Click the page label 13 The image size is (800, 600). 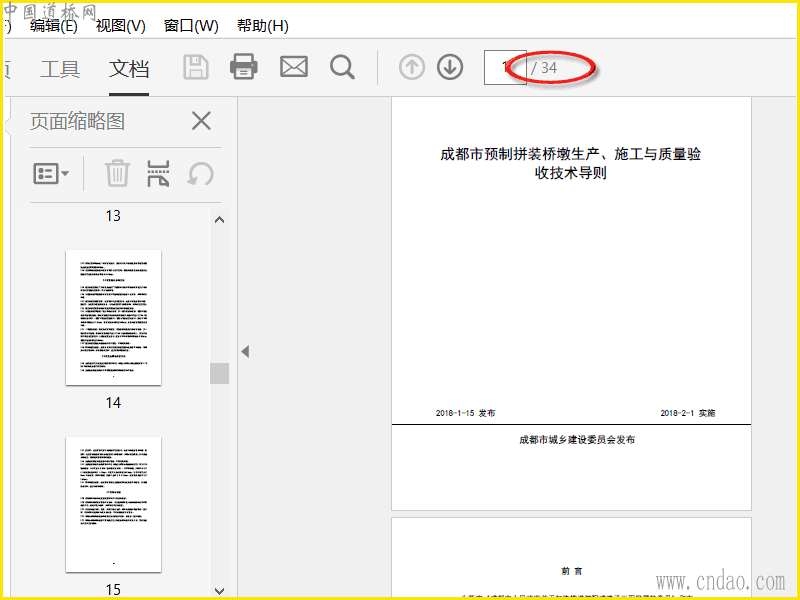(113, 216)
